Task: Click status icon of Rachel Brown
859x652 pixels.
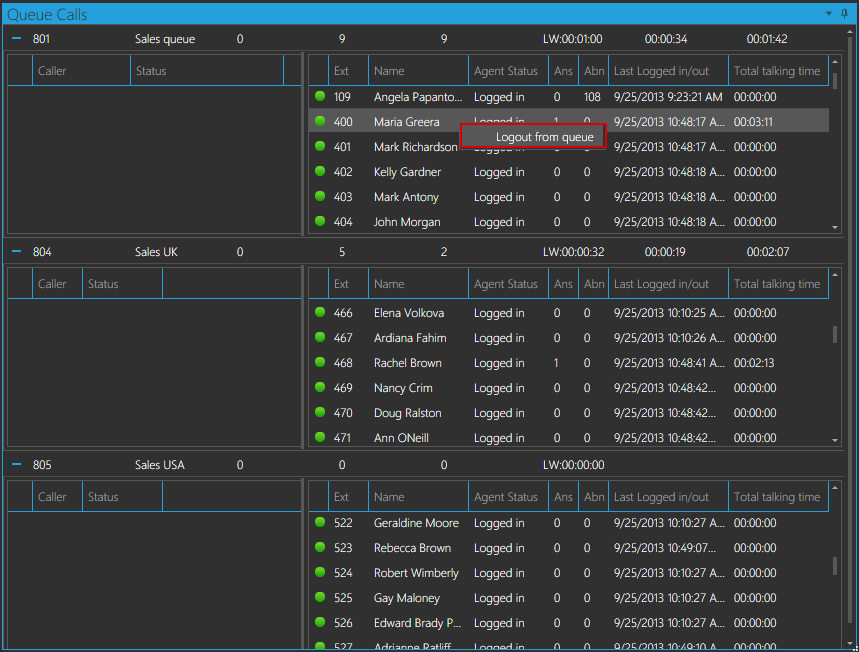Action: pos(320,362)
